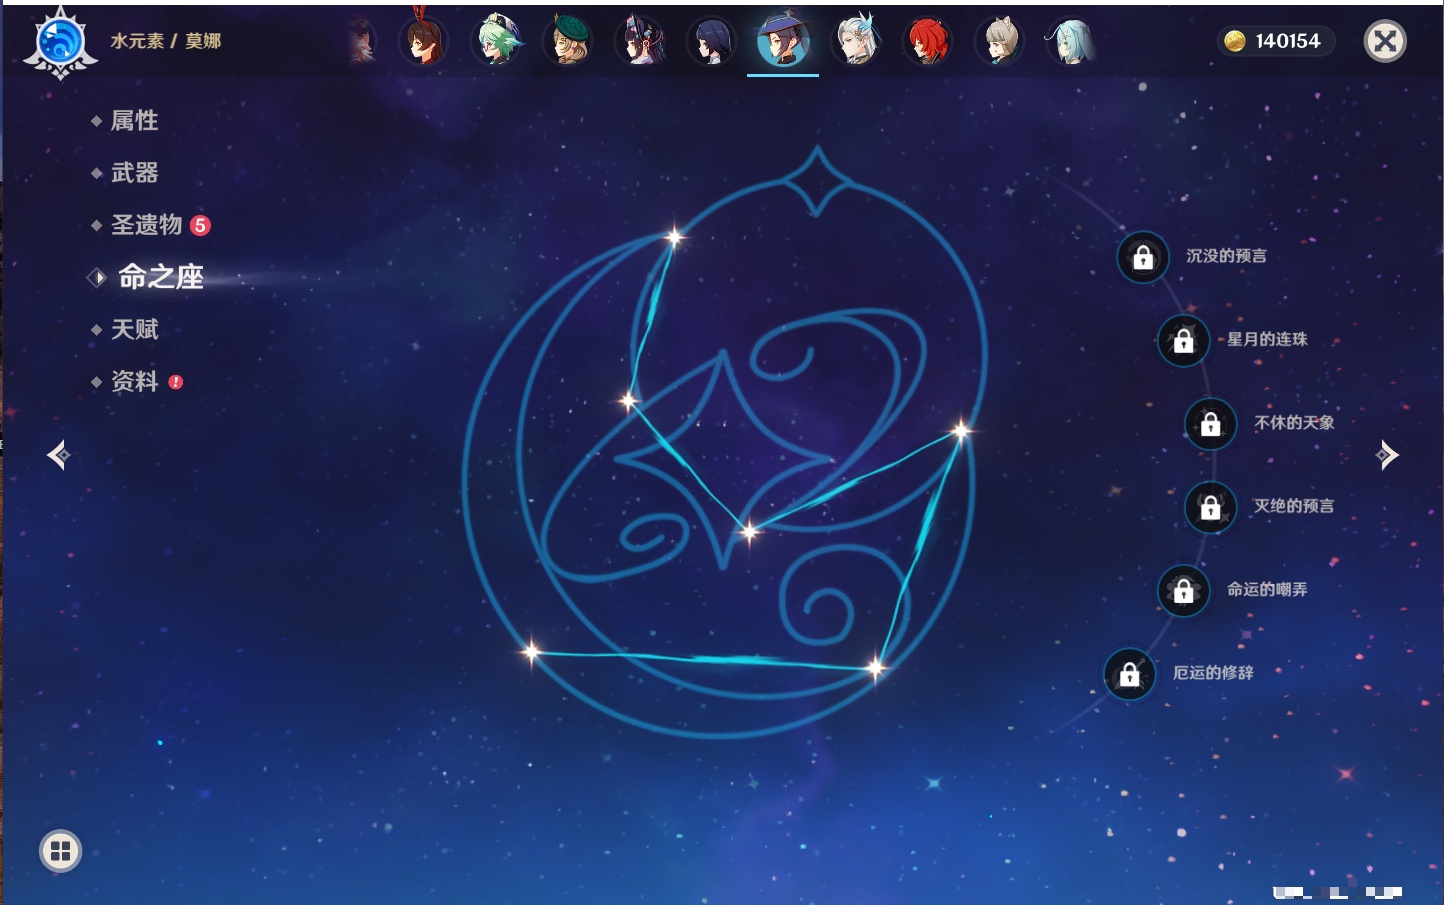Click the Mora coin balance 140154
Viewport: 1444px width, 905px height.
1275,41
